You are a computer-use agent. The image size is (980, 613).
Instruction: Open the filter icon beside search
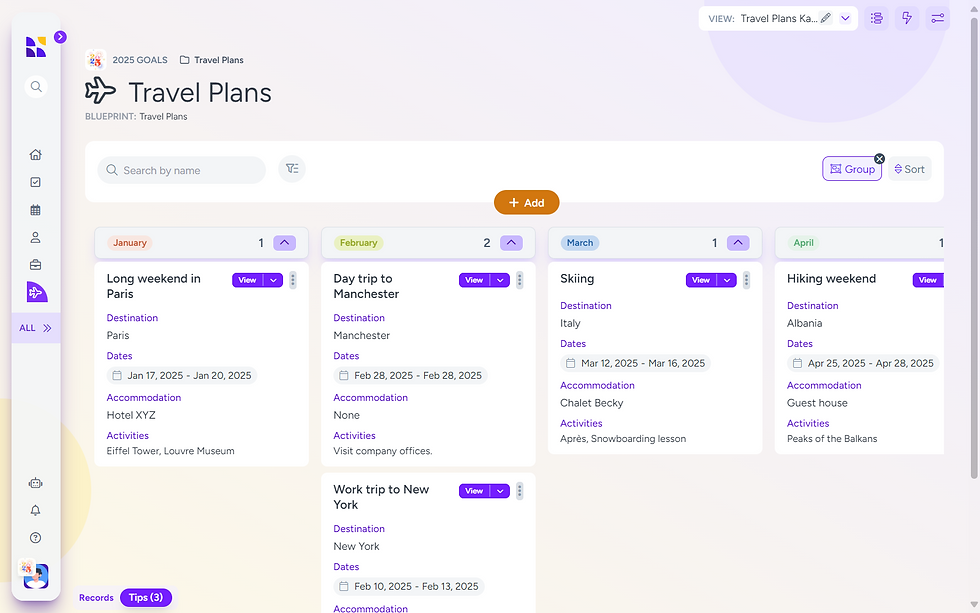pyautogui.click(x=292, y=169)
